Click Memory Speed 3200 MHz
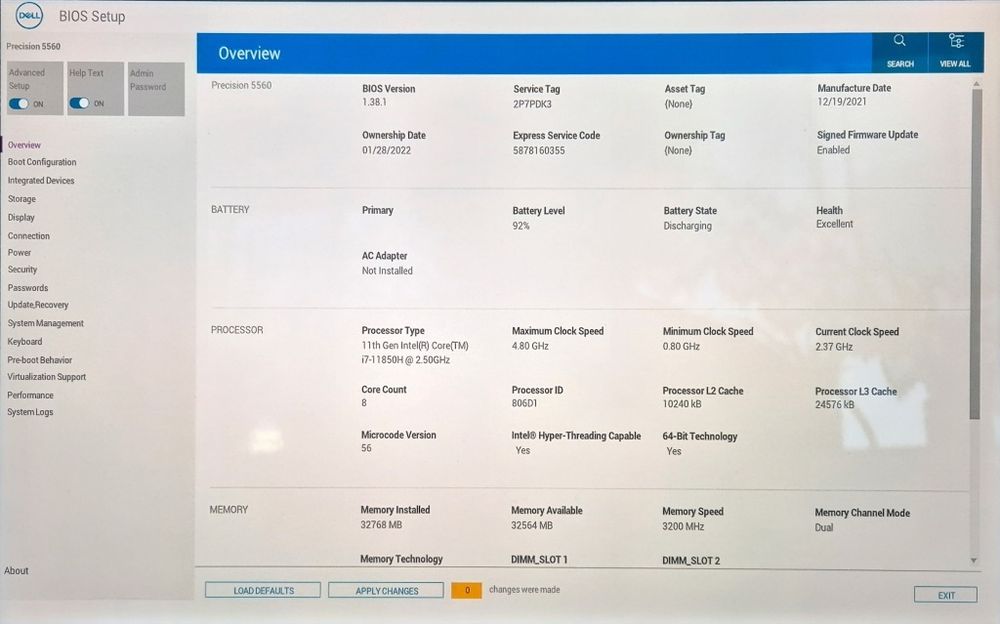This screenshot has height=624, width=1000. point(683,526)
